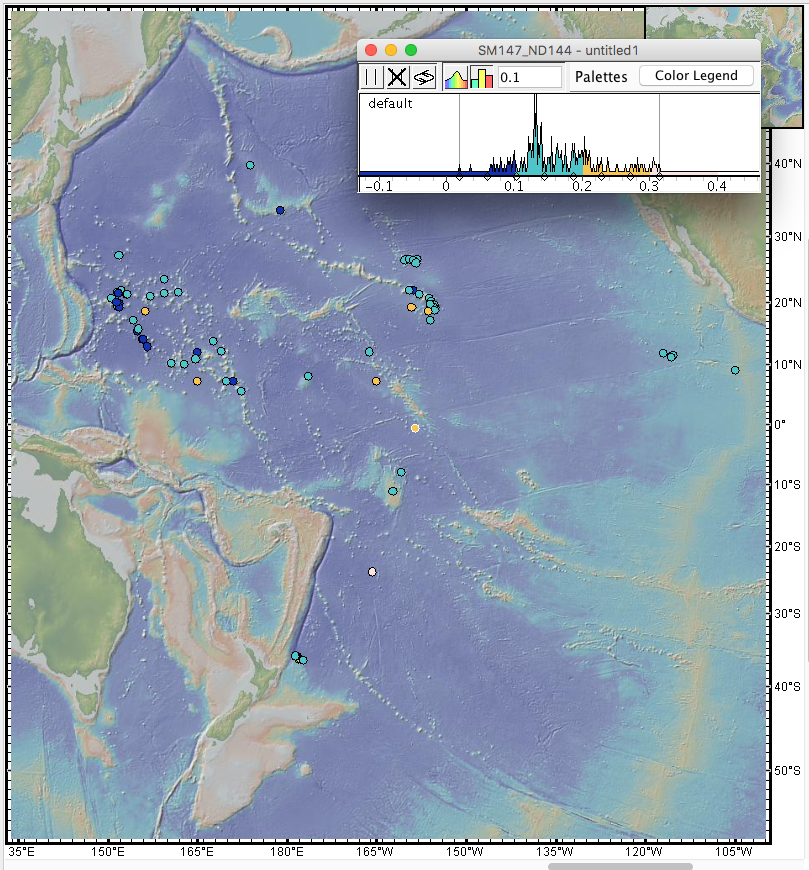The height and width of the screenshot is (870, 809).
Task: Click the pale orange data point on the equator
Action: click(415, 428)
